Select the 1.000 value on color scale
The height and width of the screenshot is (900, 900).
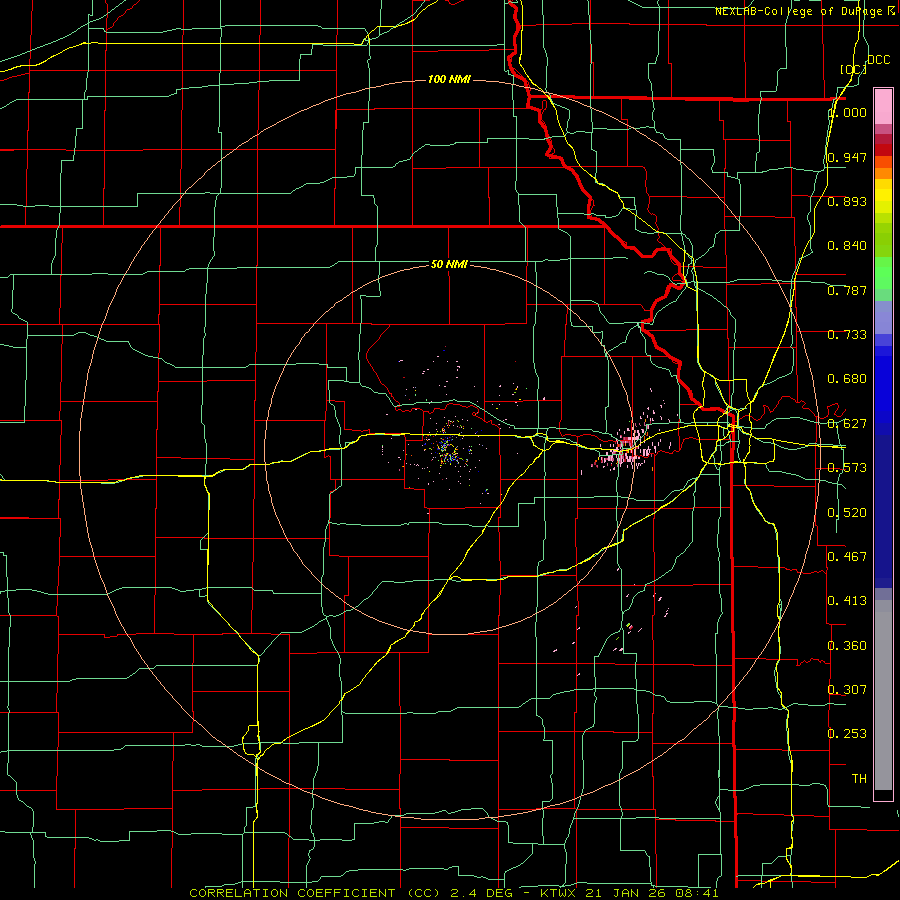(x=847, y=112)
